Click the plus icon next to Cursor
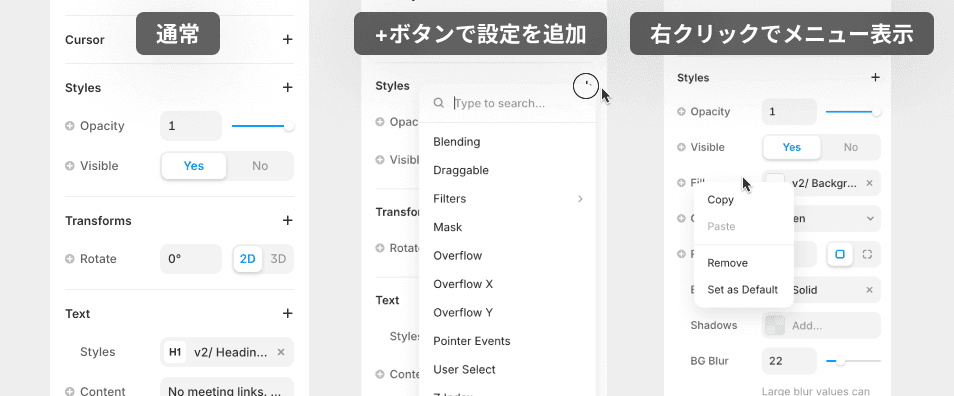954x396 pixels. click(x=288, y=40)
